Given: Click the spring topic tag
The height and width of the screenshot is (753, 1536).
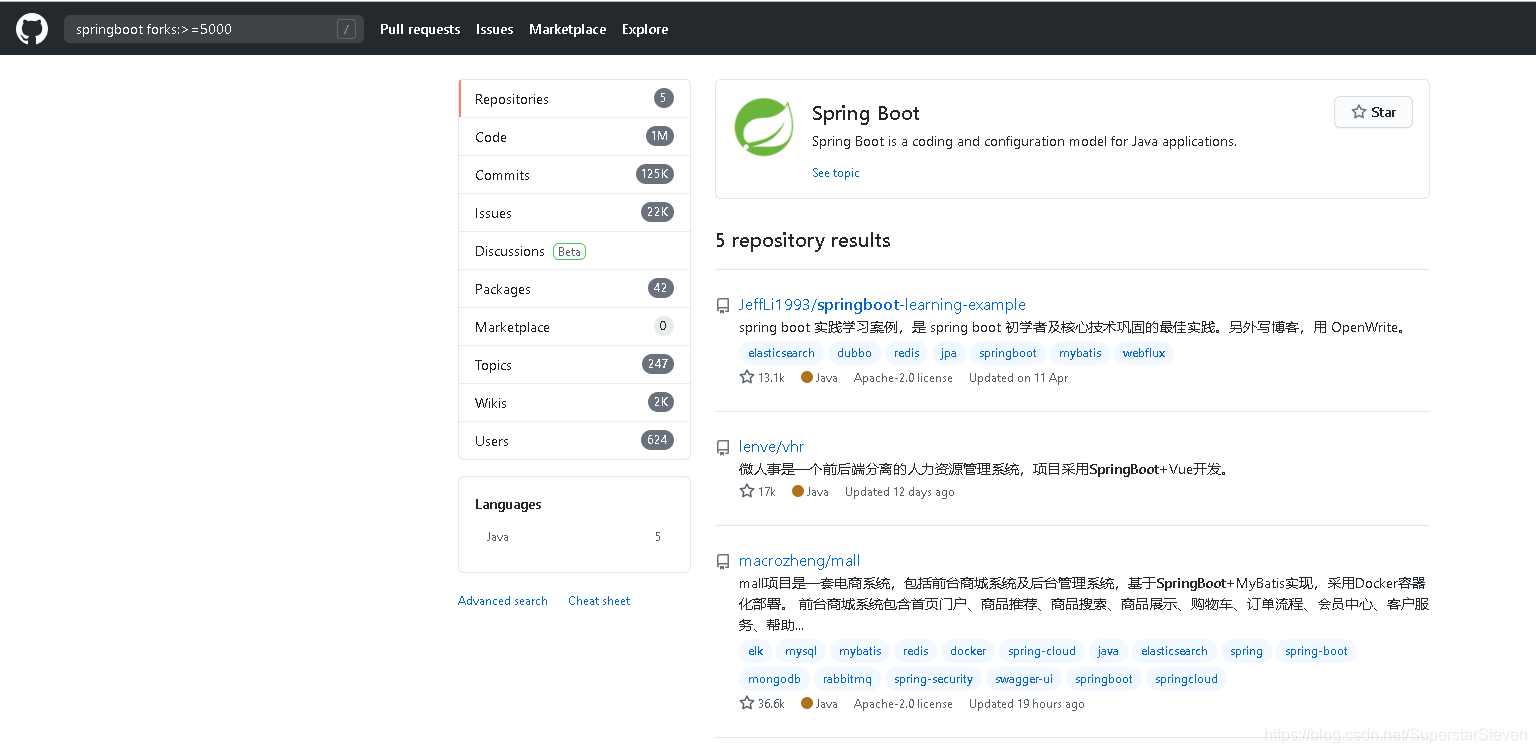Looking at the screenshot, I should pyautogui.click(x=1246, y=651).
